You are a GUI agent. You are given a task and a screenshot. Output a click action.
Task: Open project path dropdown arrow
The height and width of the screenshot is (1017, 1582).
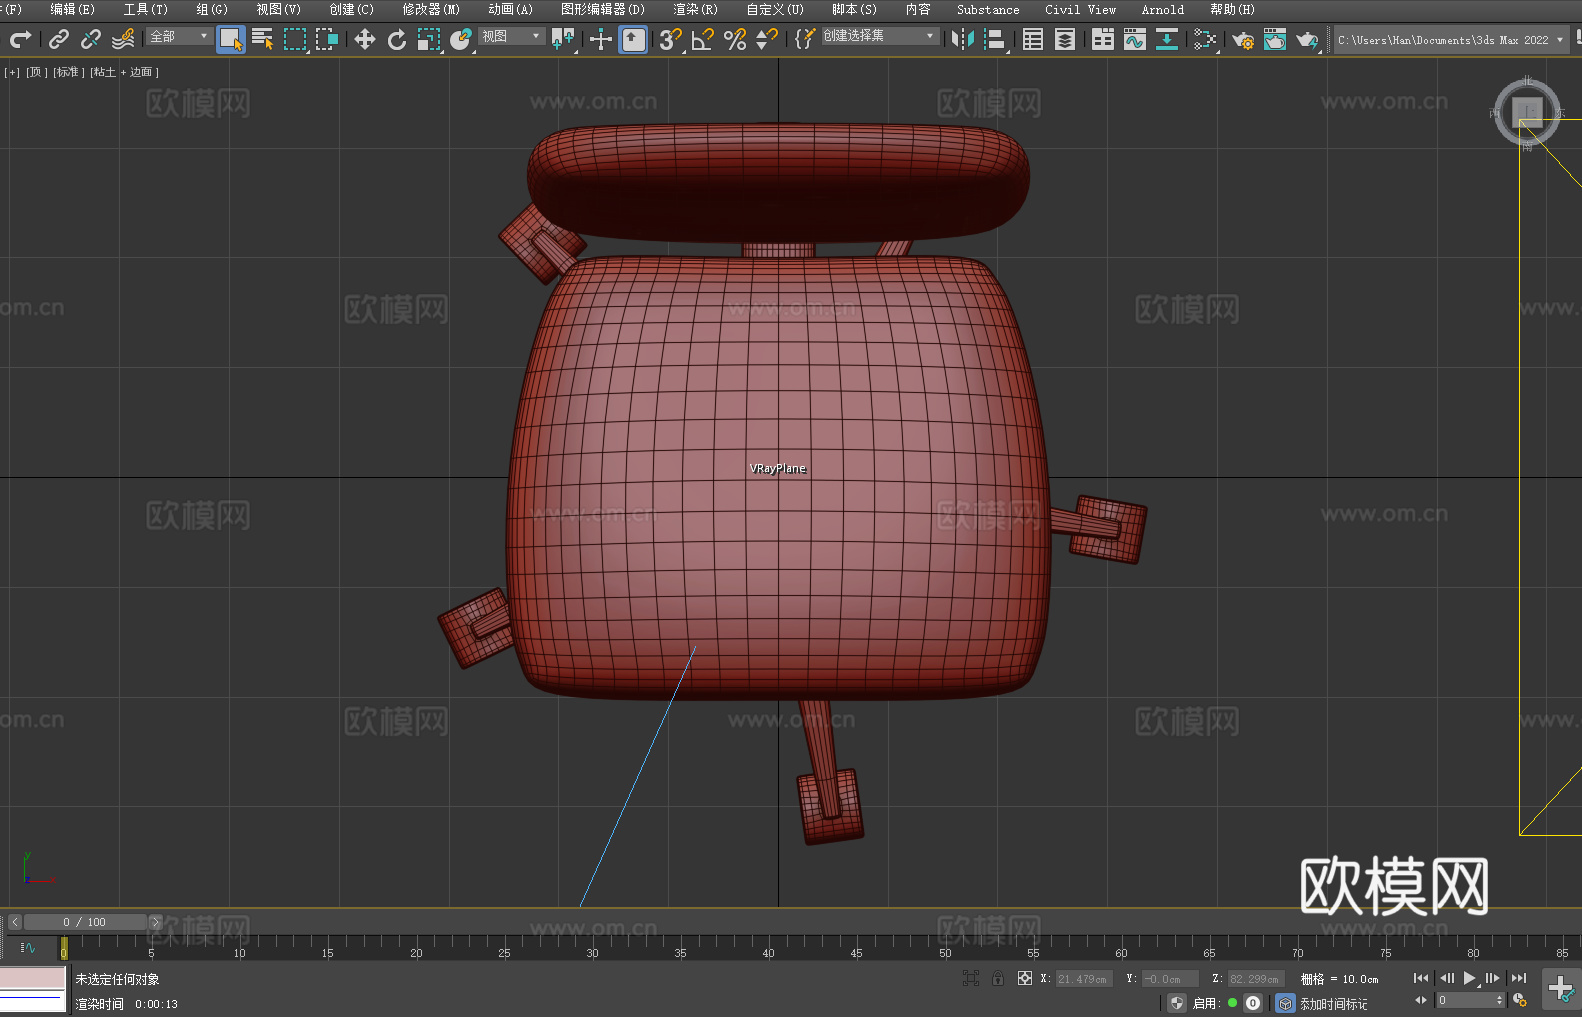pos(1559,40)
